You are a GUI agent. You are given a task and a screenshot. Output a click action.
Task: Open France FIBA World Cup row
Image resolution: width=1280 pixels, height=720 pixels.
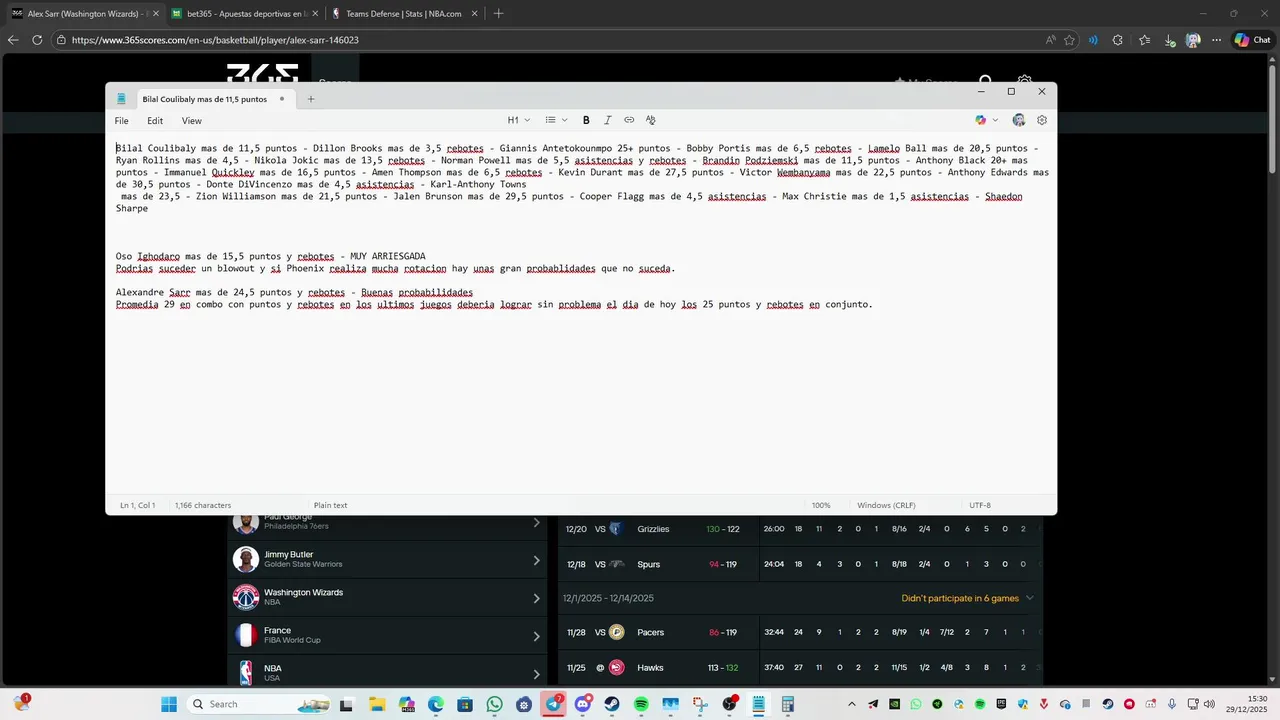pos(388,635)
